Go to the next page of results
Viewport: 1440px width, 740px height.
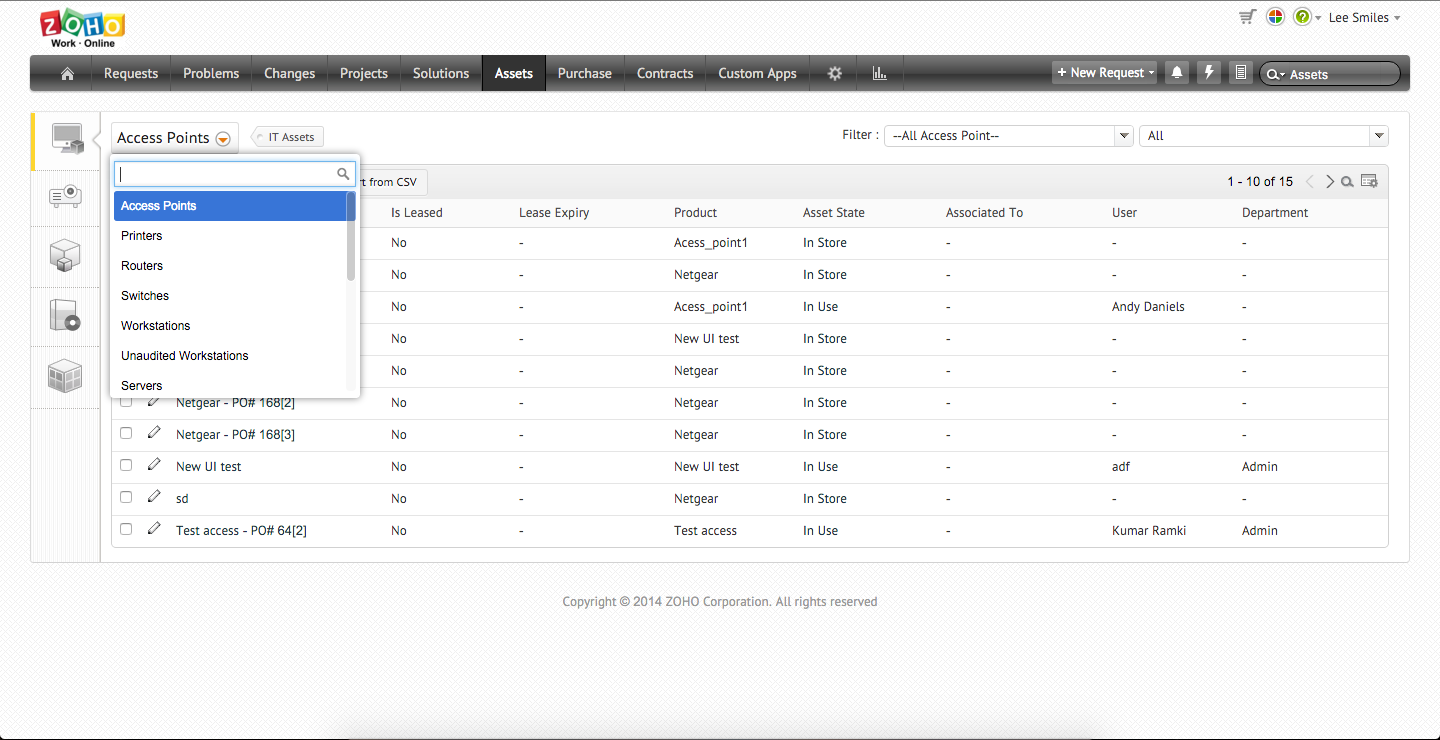1329,182
